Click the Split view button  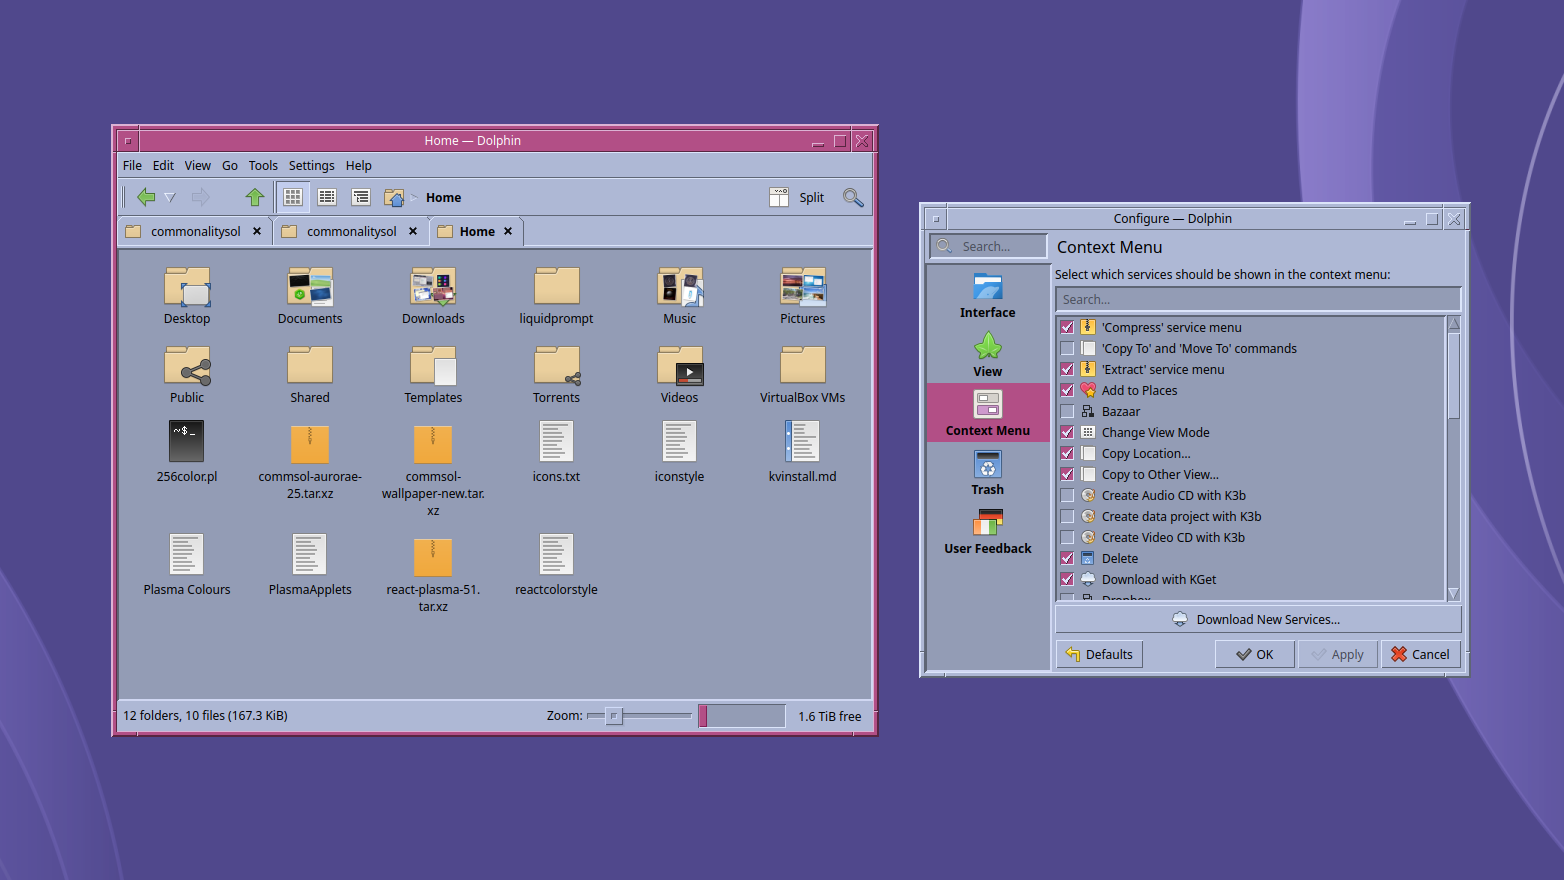pos(797,197)
